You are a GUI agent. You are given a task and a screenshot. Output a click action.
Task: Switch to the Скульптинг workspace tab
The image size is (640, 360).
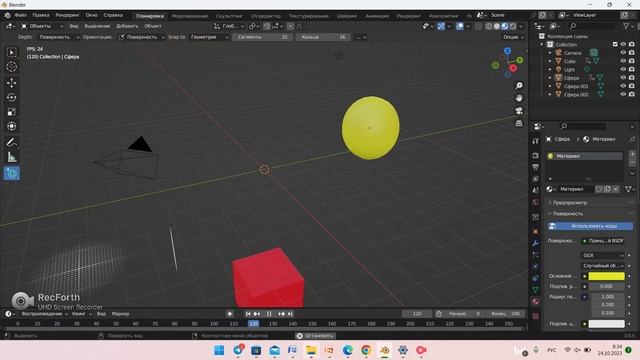point(229,16)
